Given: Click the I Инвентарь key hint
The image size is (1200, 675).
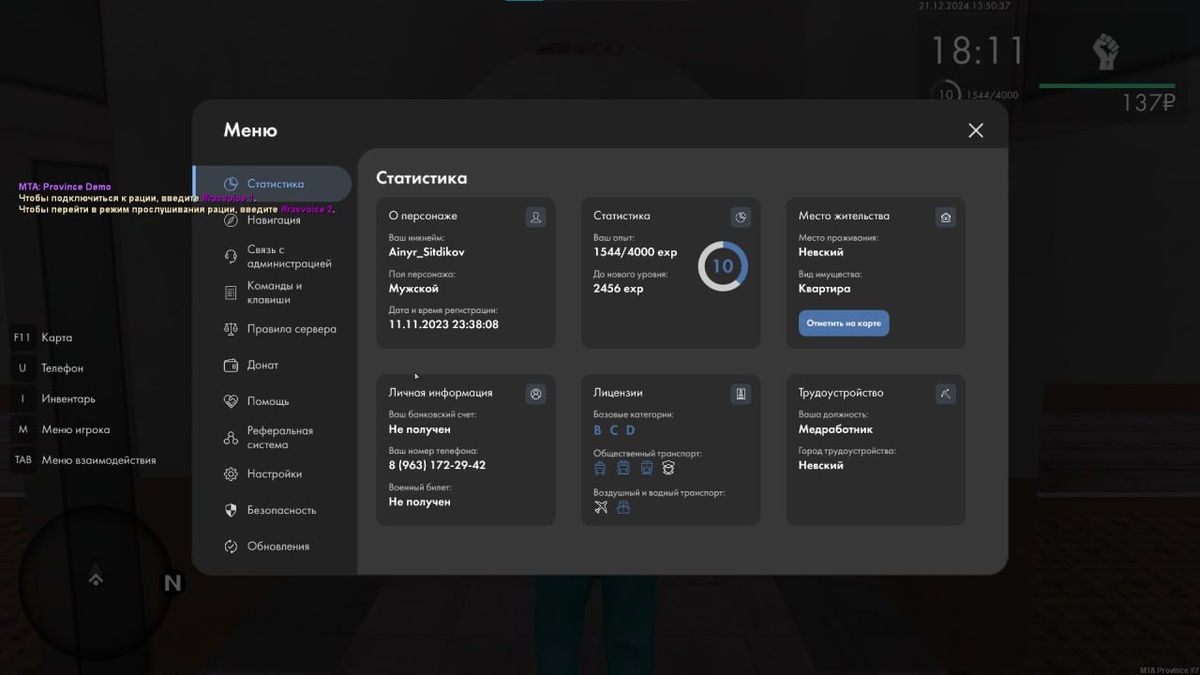Looking at the screenshot, I should pyautogui.click(x=54, y=399).
